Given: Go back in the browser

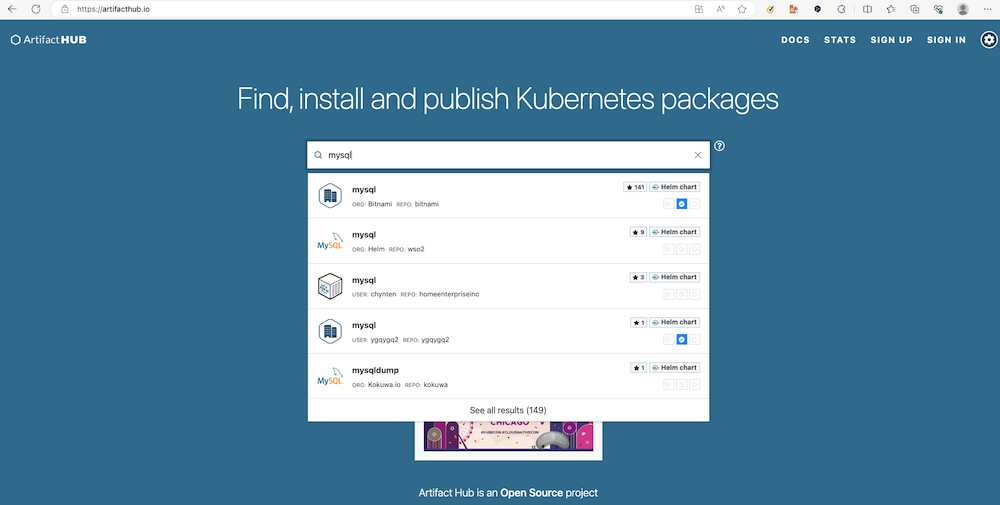Looking at the screenshot, I should pos(12,9).
